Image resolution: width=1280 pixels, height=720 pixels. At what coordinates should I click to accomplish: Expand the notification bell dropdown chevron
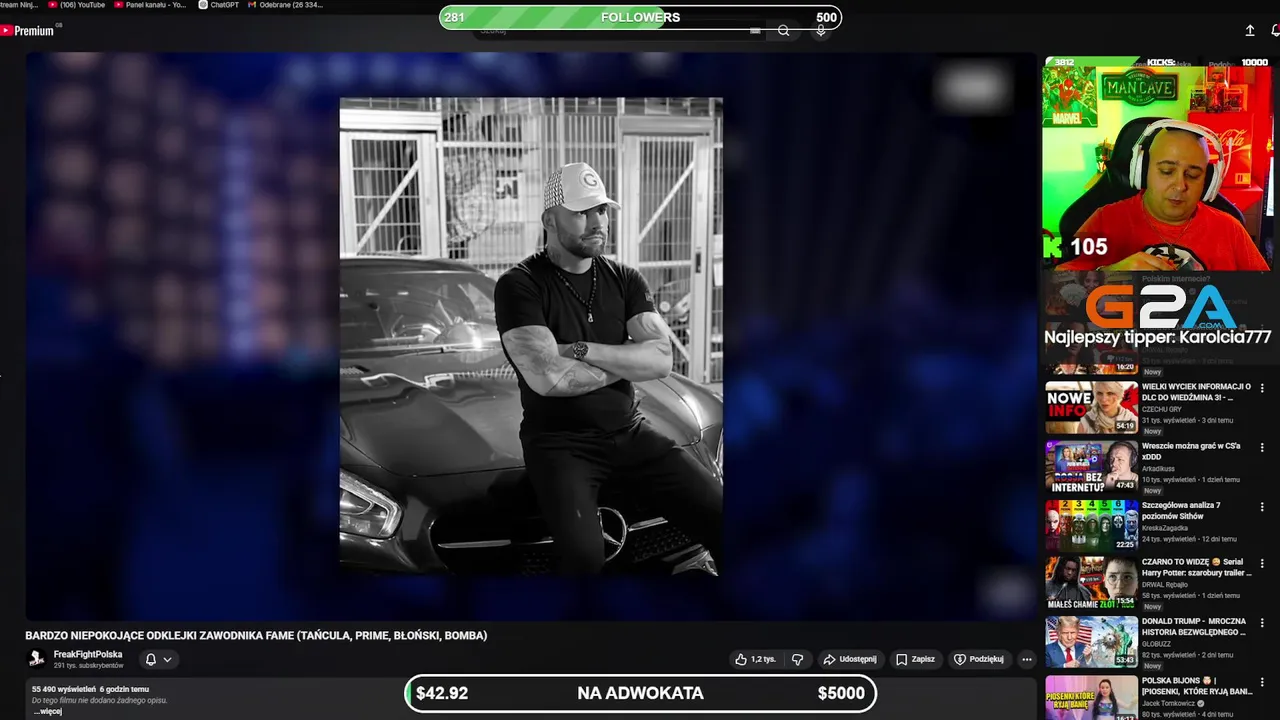167,659
